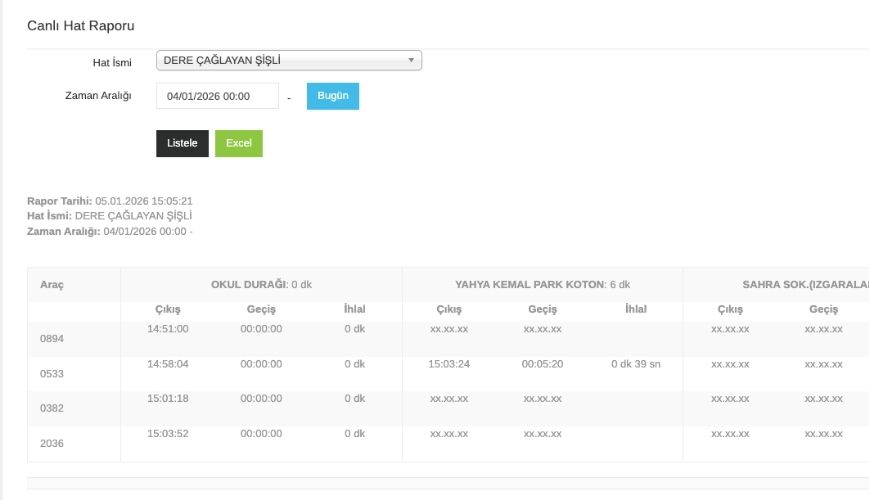Select the YAHYA KEMAL PARK KOTON header
Screen dimensions: 869x500
click(542, 285)
